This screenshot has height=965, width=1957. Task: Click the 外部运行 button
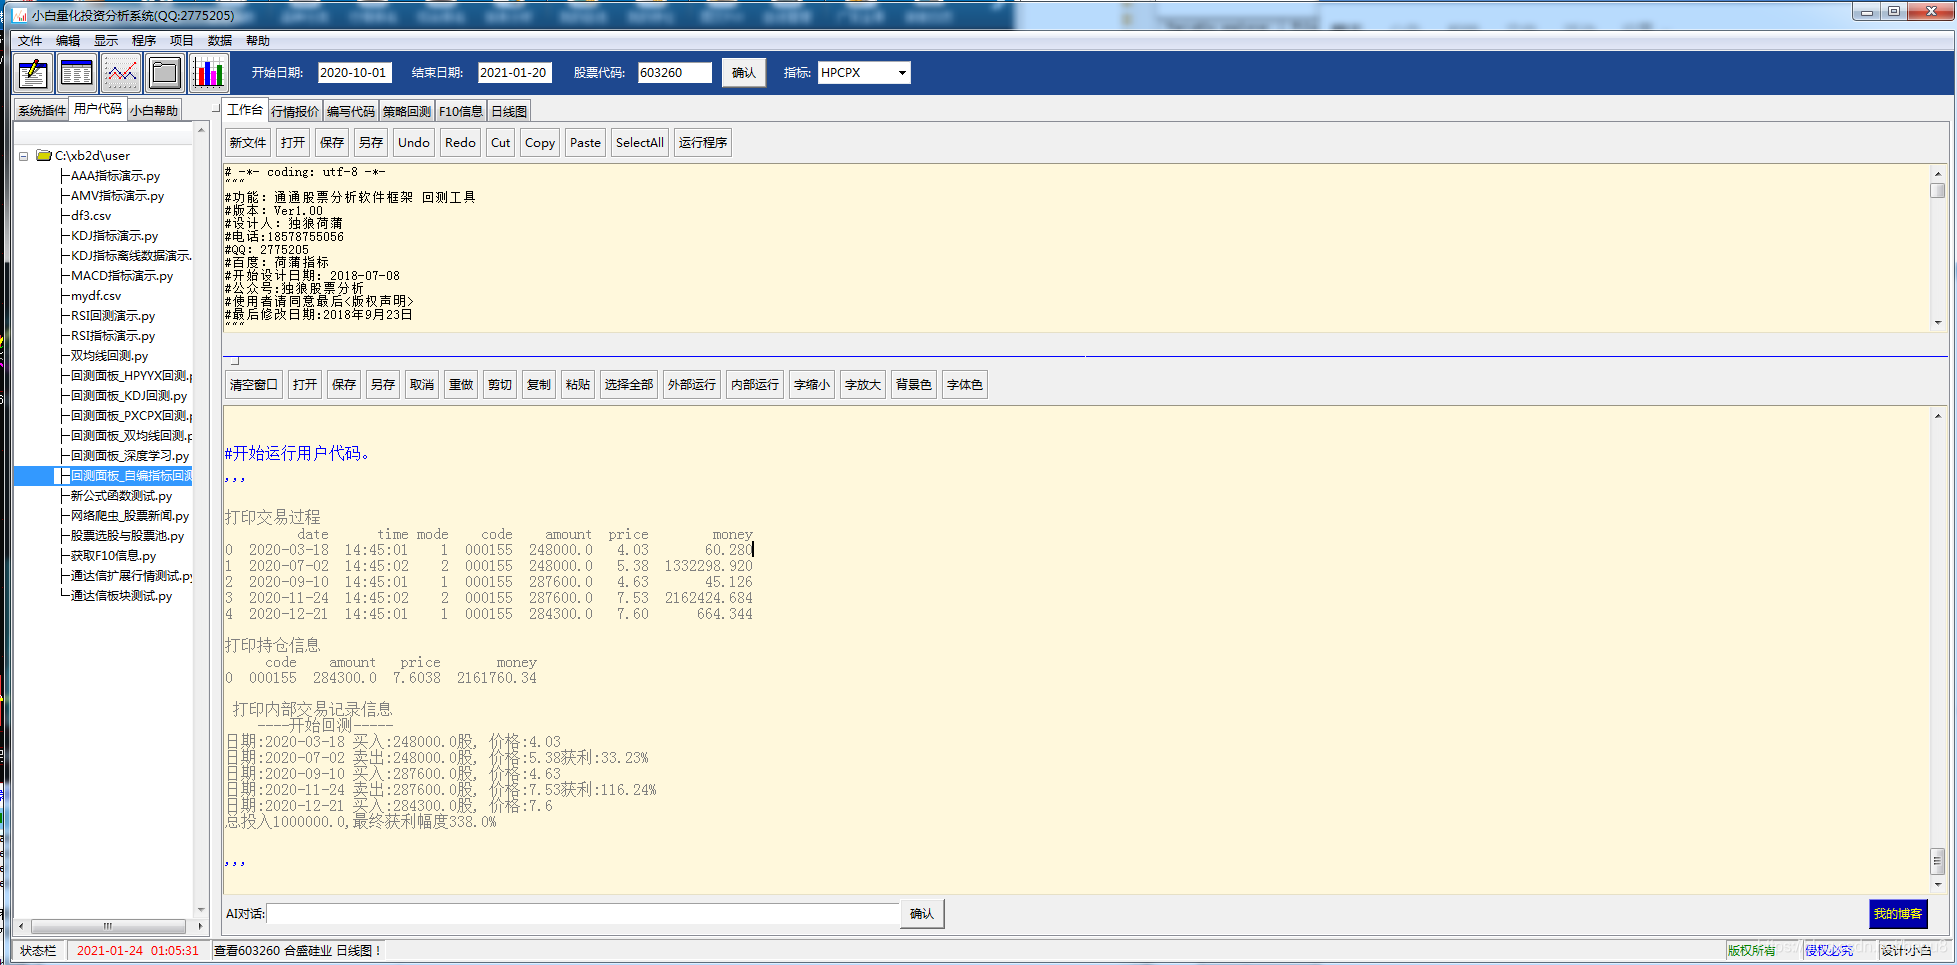[692, 385]
